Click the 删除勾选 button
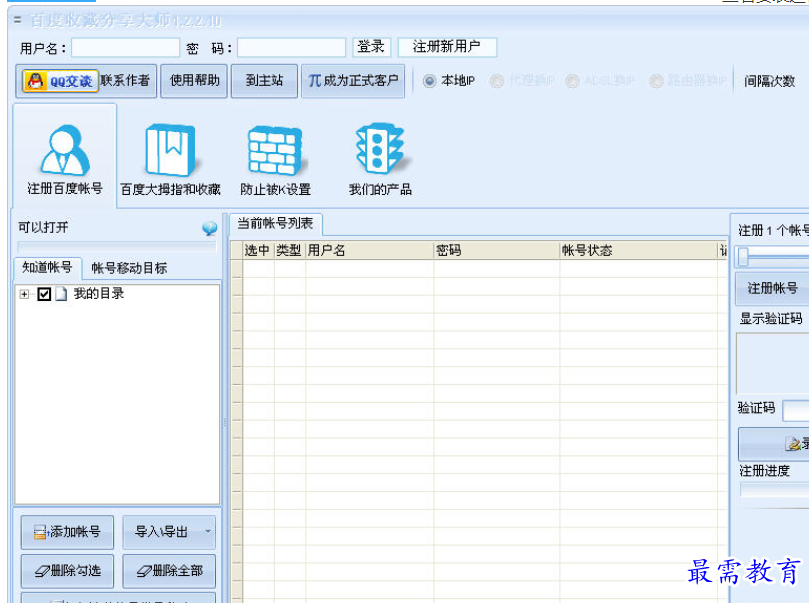The image size is (809, 603). [x=67, y=571]
